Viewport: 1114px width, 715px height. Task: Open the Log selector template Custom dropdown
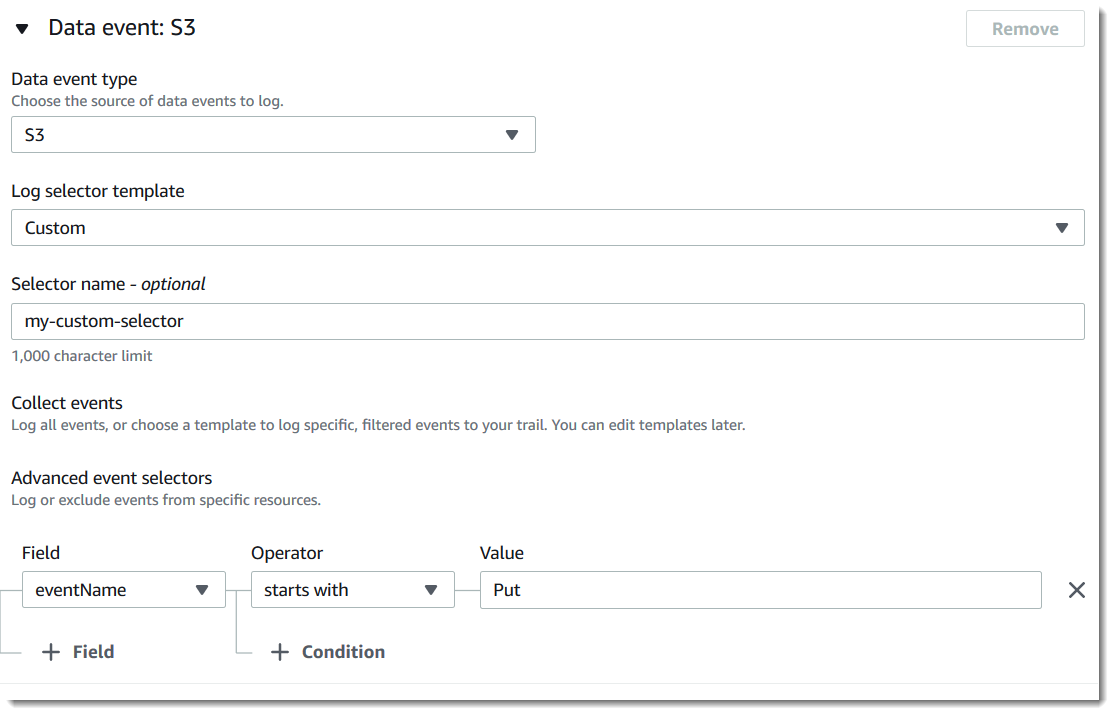click(x=530, y=228)
